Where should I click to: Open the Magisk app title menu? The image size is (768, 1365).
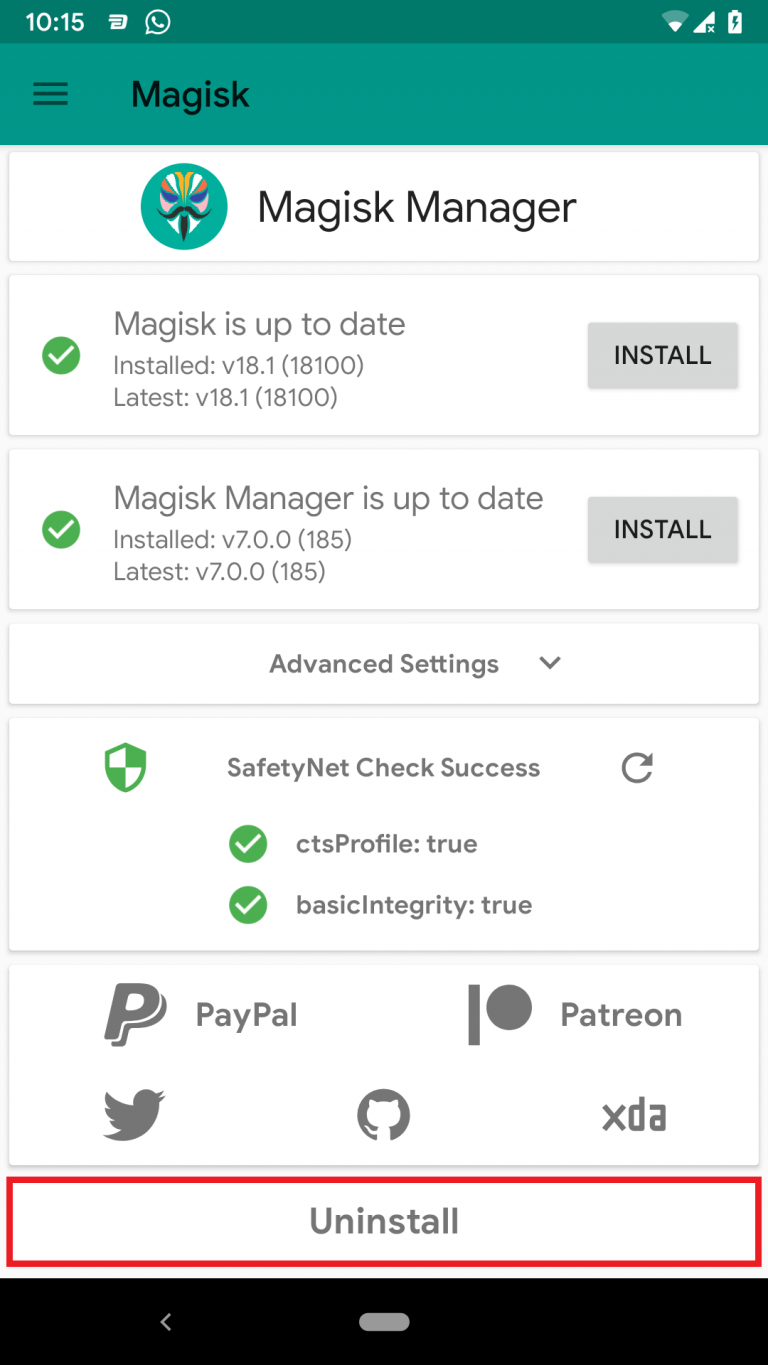[190, 94]
